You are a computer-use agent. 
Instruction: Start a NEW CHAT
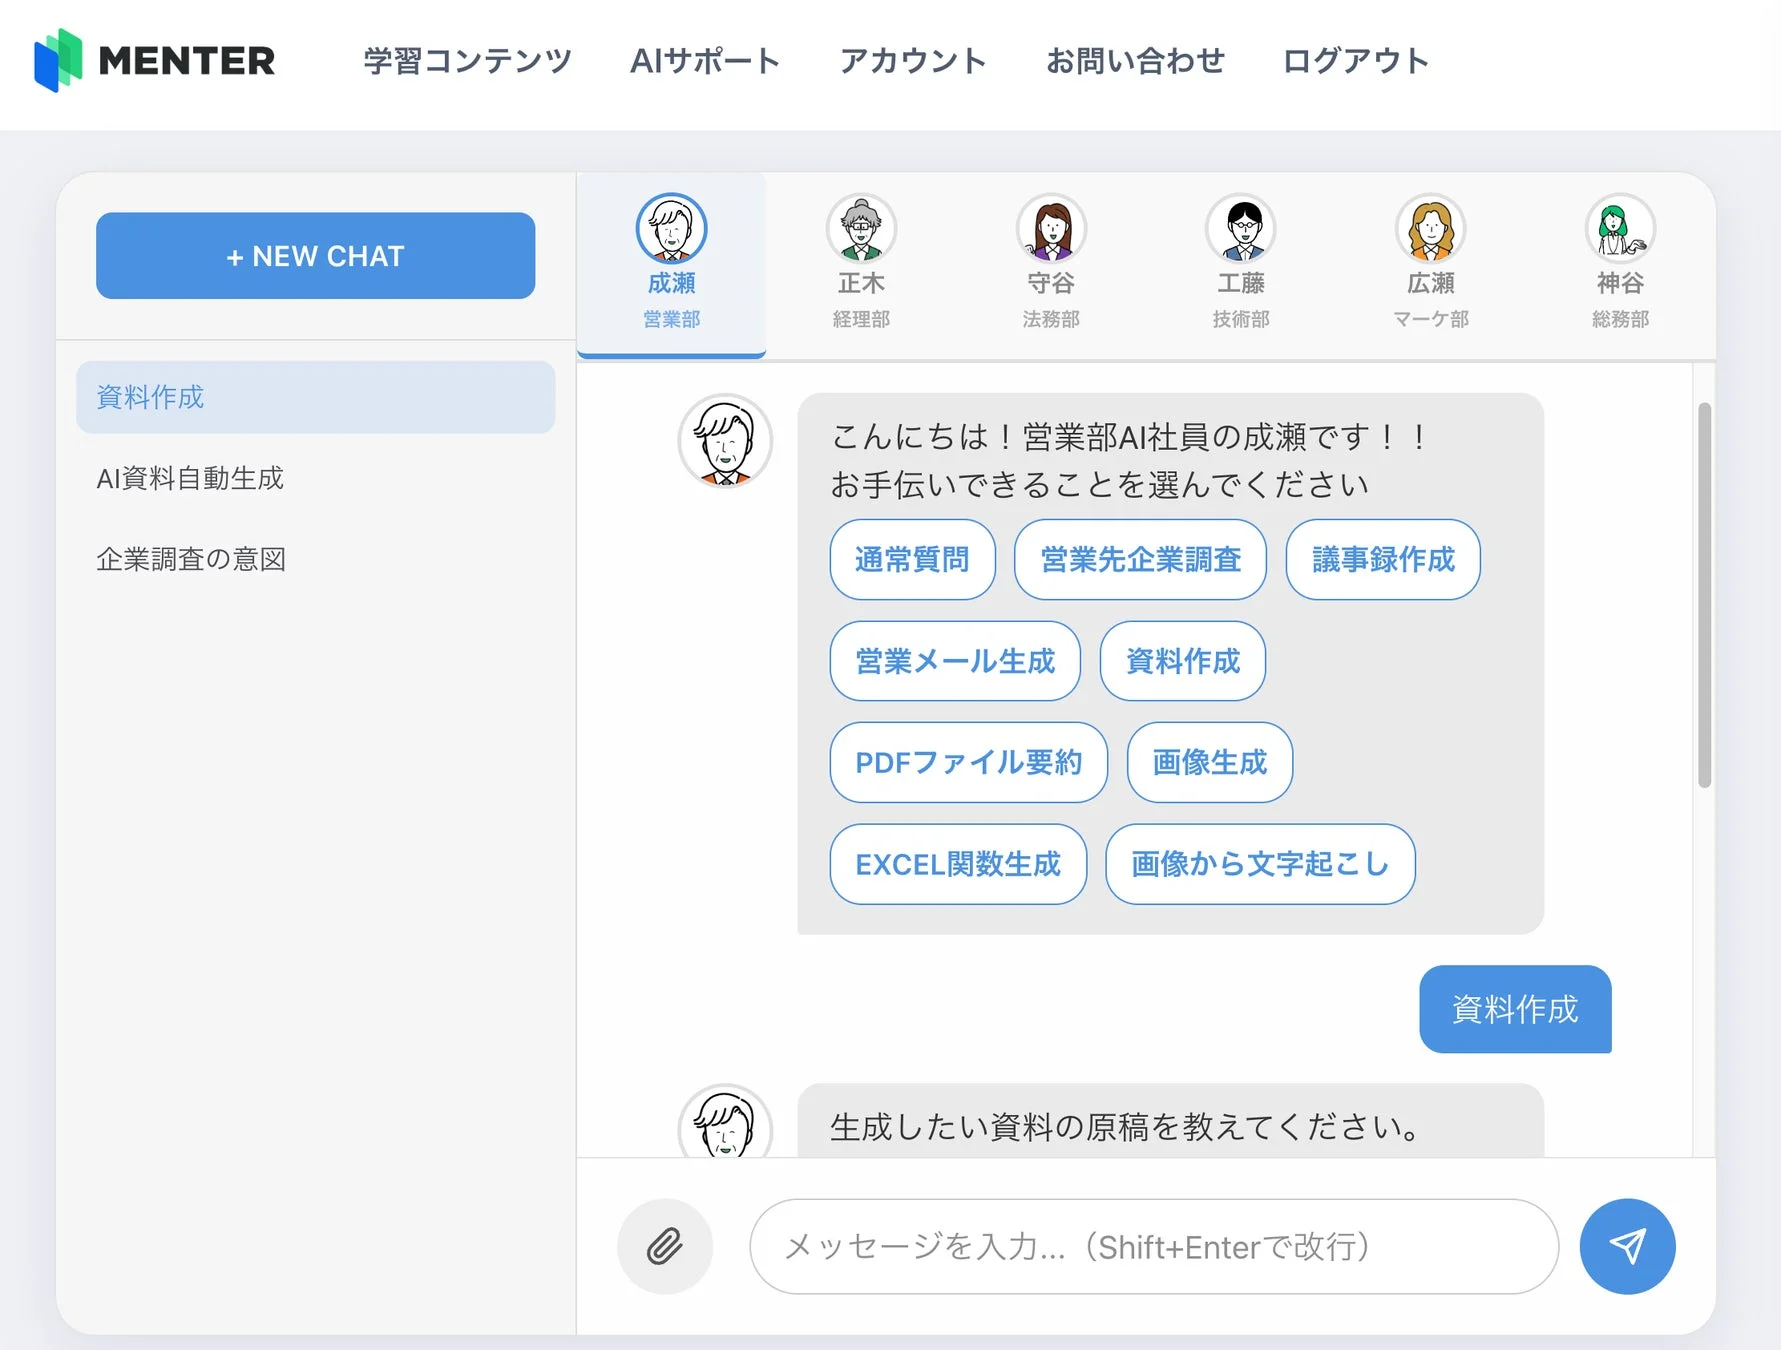point(315,256)
